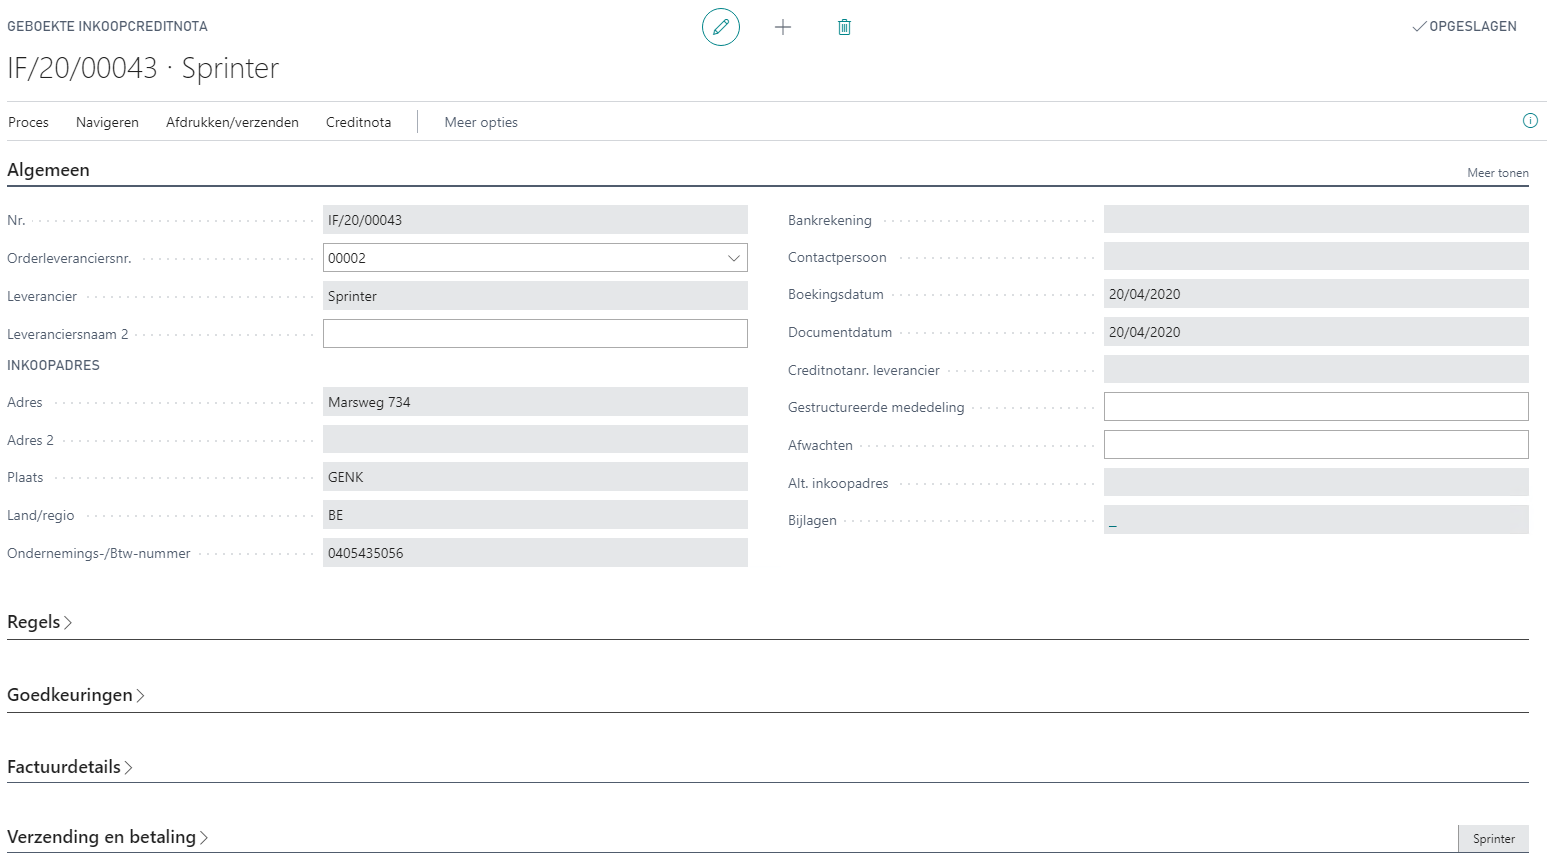This screenshot has width=1550, height=867.
Task: Click the Leveranciersnaam 2 input field
Action: pyautogui.click(x=535, y=334)
